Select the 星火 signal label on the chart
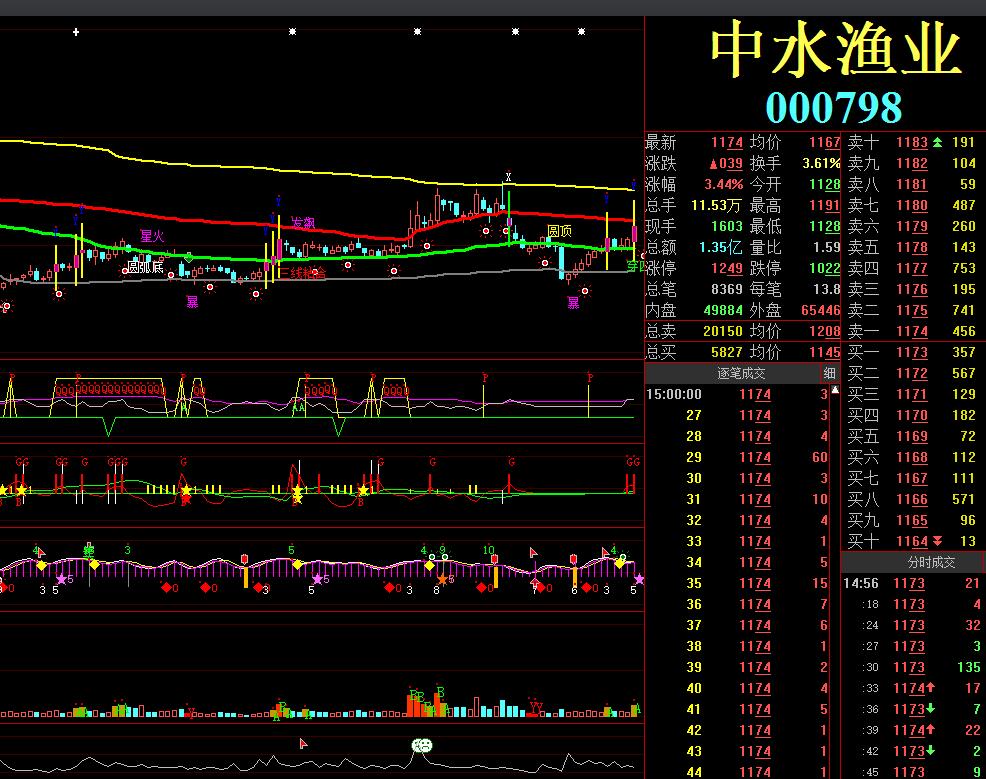The height and width of the screenshot is (779, 986). pyautogui.click(x=152, y=236)
